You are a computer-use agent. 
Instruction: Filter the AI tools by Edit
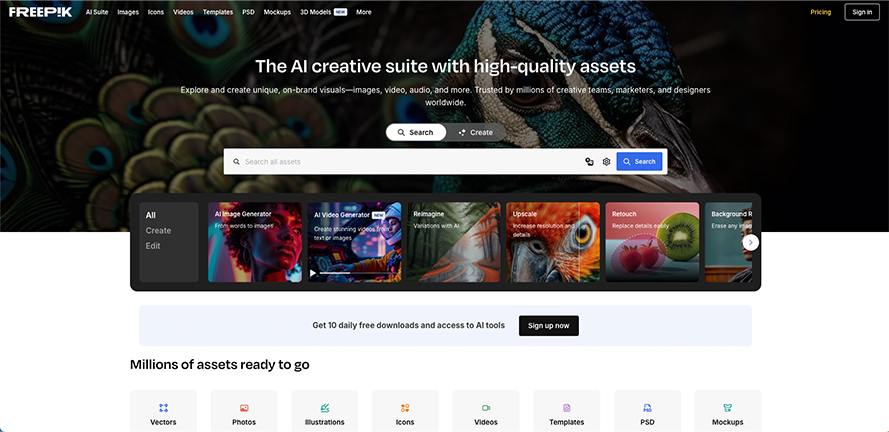click(153, 246)
